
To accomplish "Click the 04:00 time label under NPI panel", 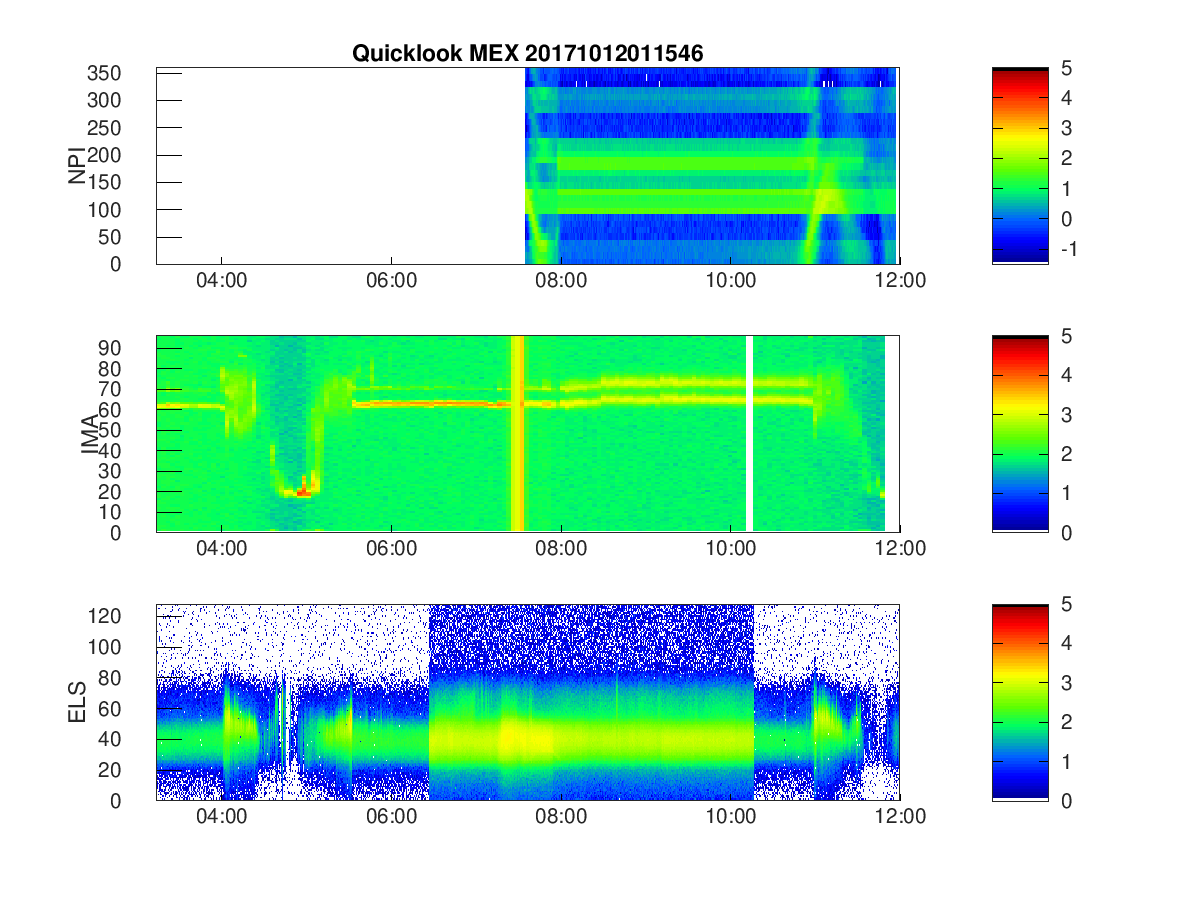I will pyautogui.click(x=221, y=282).
